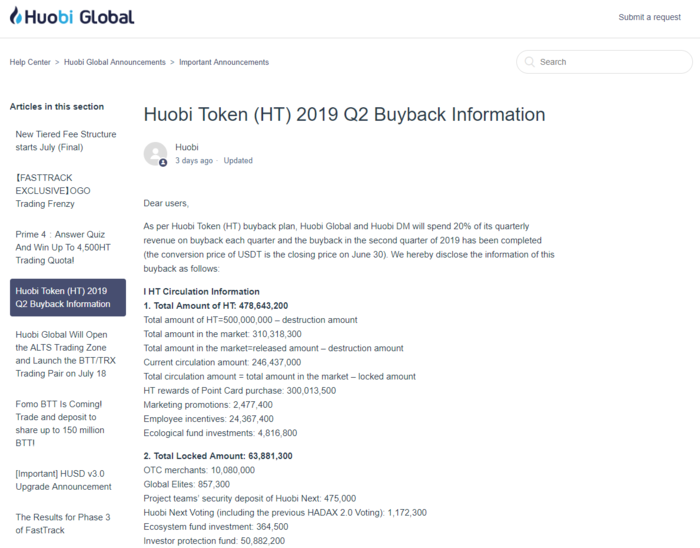Click 'Total Amount of HT: 478,643,200' line
The width and height of the screenshot is (700, 548).
click(x=216, y=306)
